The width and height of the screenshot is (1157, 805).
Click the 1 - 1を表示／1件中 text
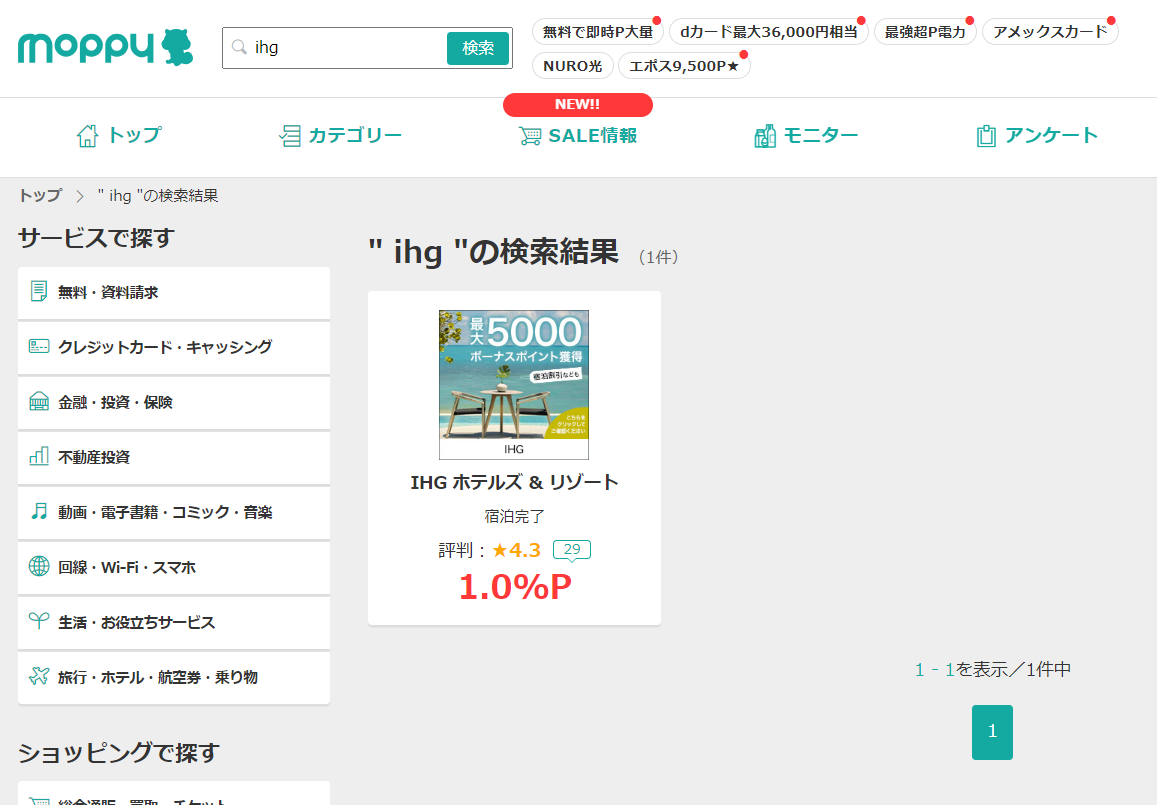click(993, 669)
